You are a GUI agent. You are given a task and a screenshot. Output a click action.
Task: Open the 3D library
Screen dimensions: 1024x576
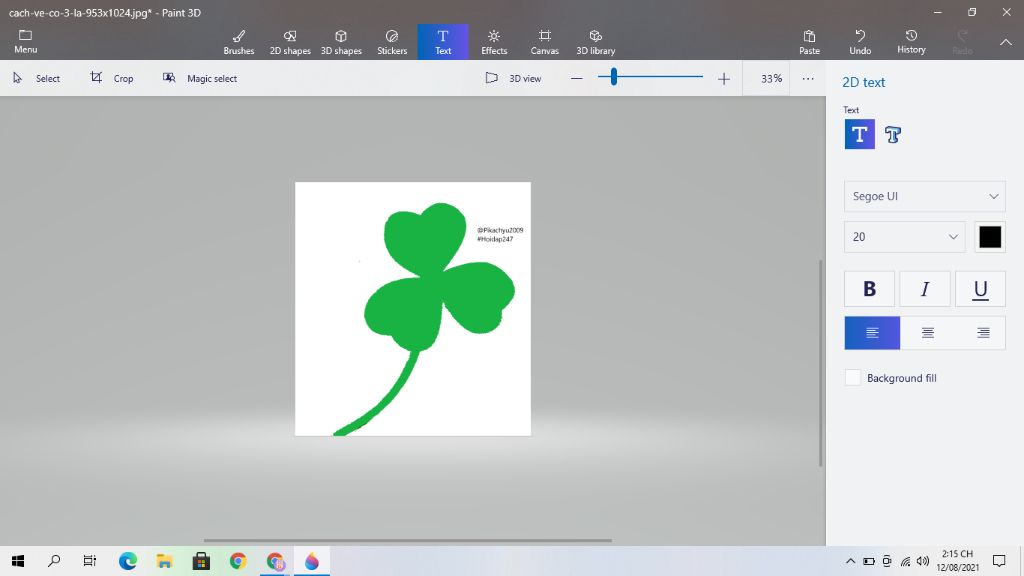(x=596, y=41)
